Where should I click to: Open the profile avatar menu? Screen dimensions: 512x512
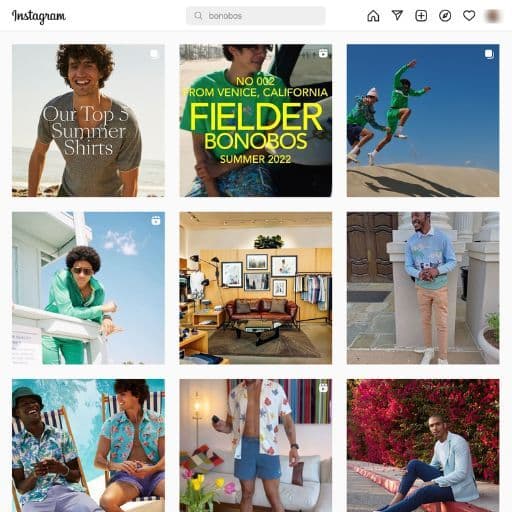tap(493, 16)
